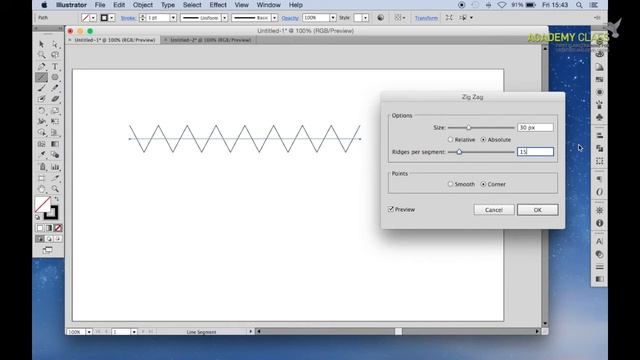Select the Gradient tool
The image size is (640, 360).
(55, 144)
